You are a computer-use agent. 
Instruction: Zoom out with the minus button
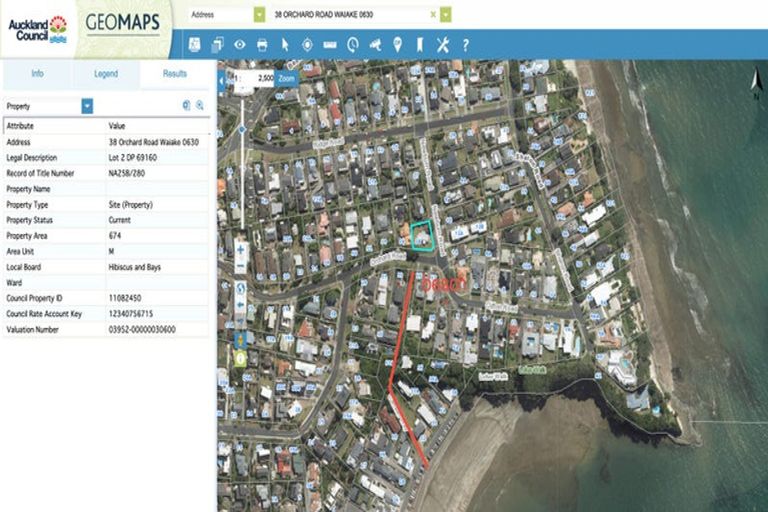[x=240, y=265]
